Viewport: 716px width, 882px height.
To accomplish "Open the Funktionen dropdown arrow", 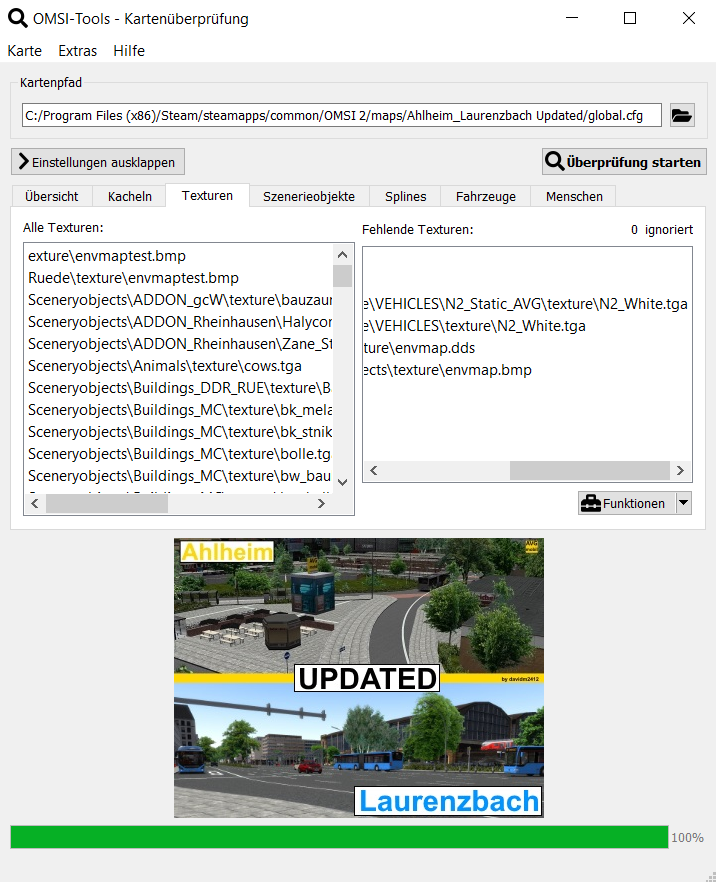I will click(684, 503).
